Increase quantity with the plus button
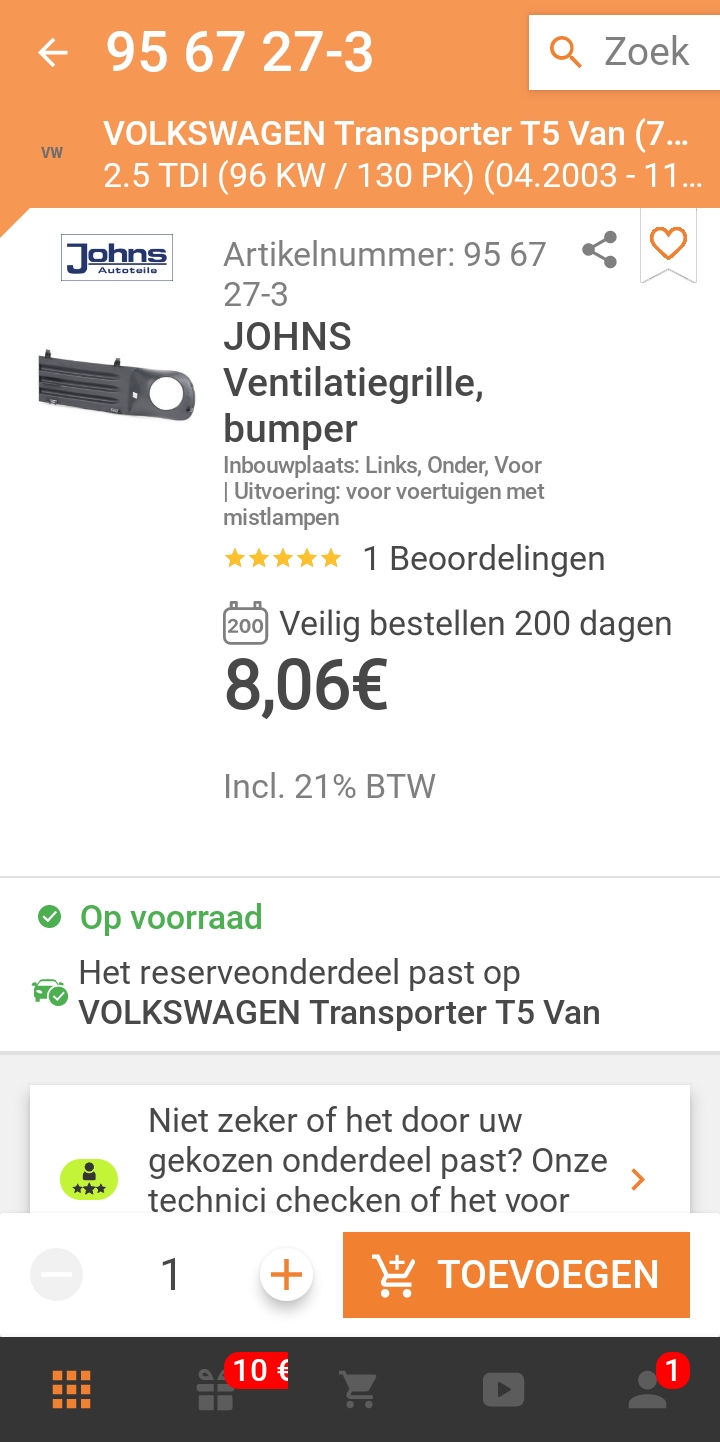Viewport: 720px width, 1442px height. [286, 1275]
